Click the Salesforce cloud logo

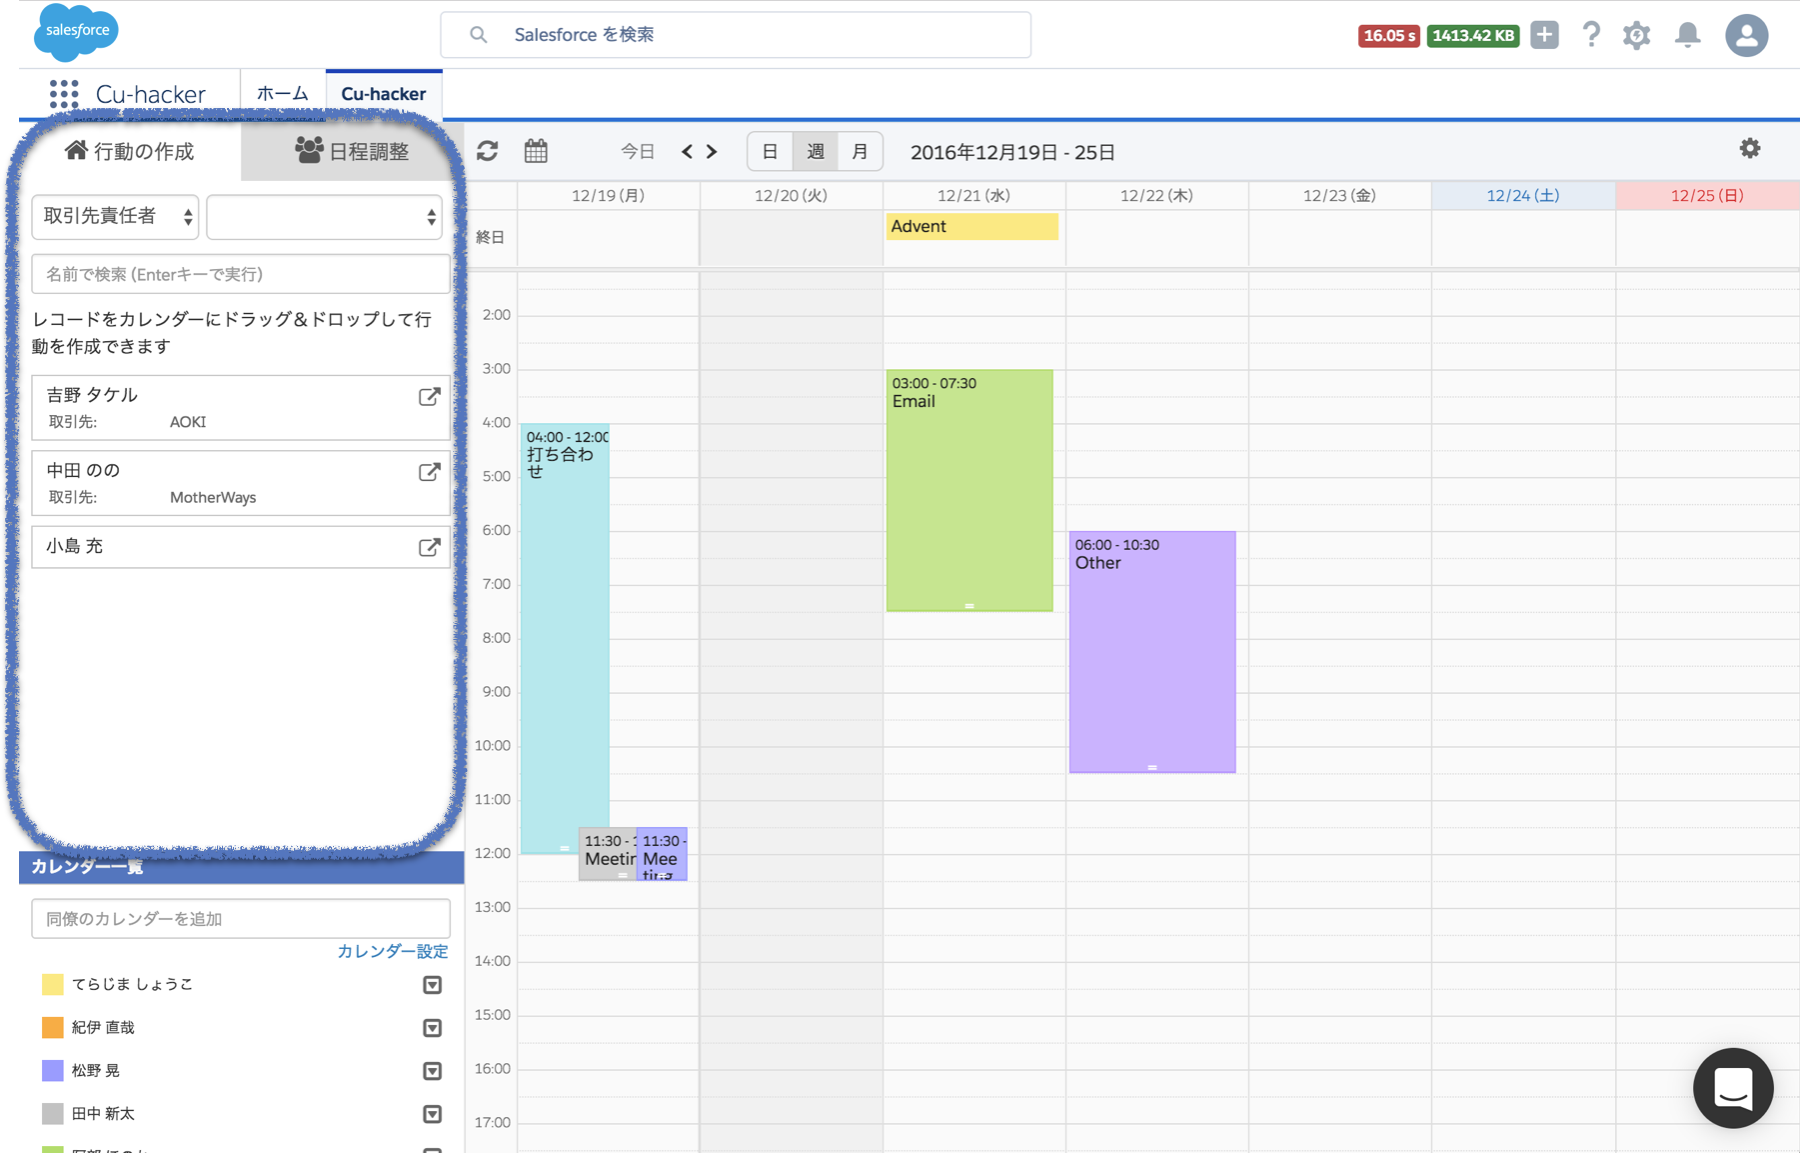76,31
